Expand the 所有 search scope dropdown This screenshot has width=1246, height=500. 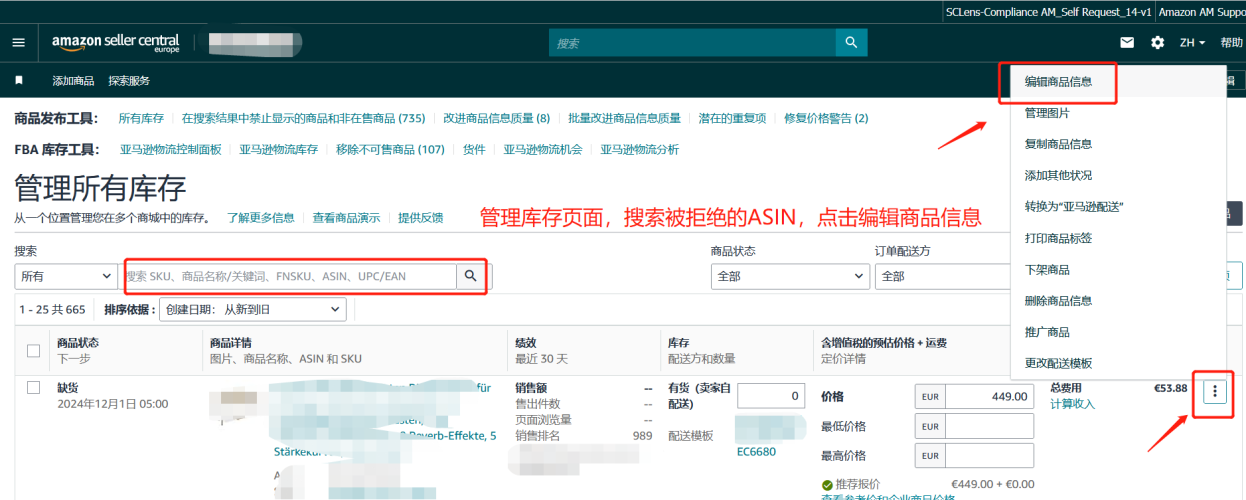coord(66,276)
